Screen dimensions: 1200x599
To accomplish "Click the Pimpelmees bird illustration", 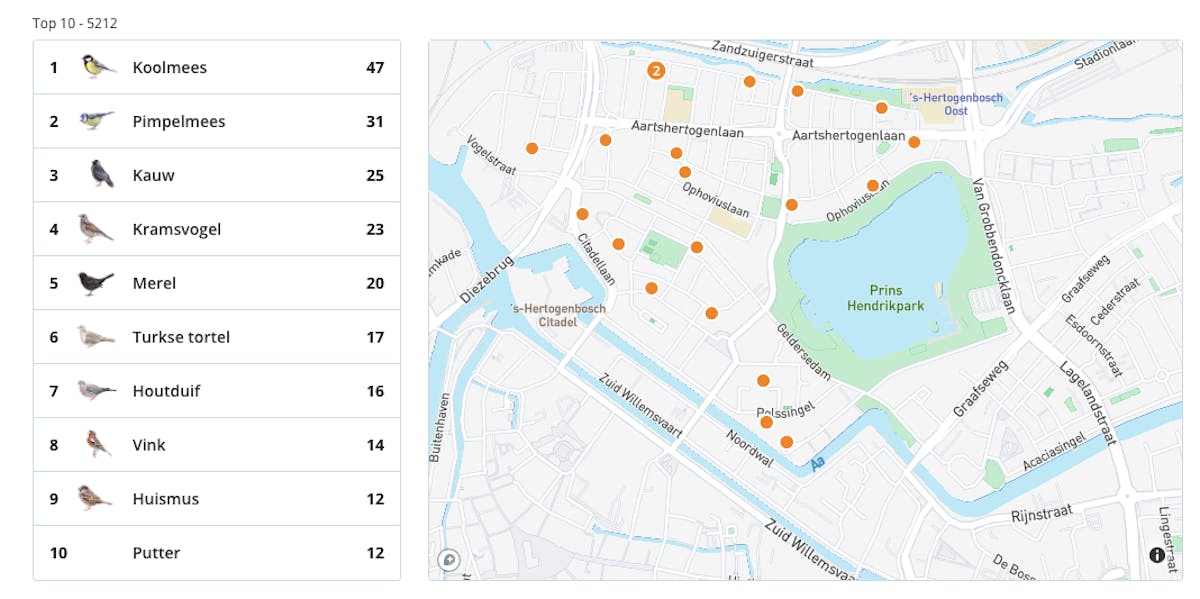I will (96, 121).
